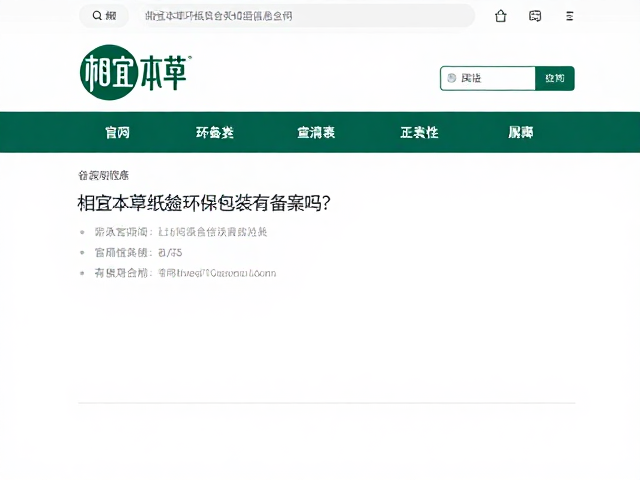Focus the green-bordered search input field
This screenshot has height=480, width=640.
click(488, 78)
